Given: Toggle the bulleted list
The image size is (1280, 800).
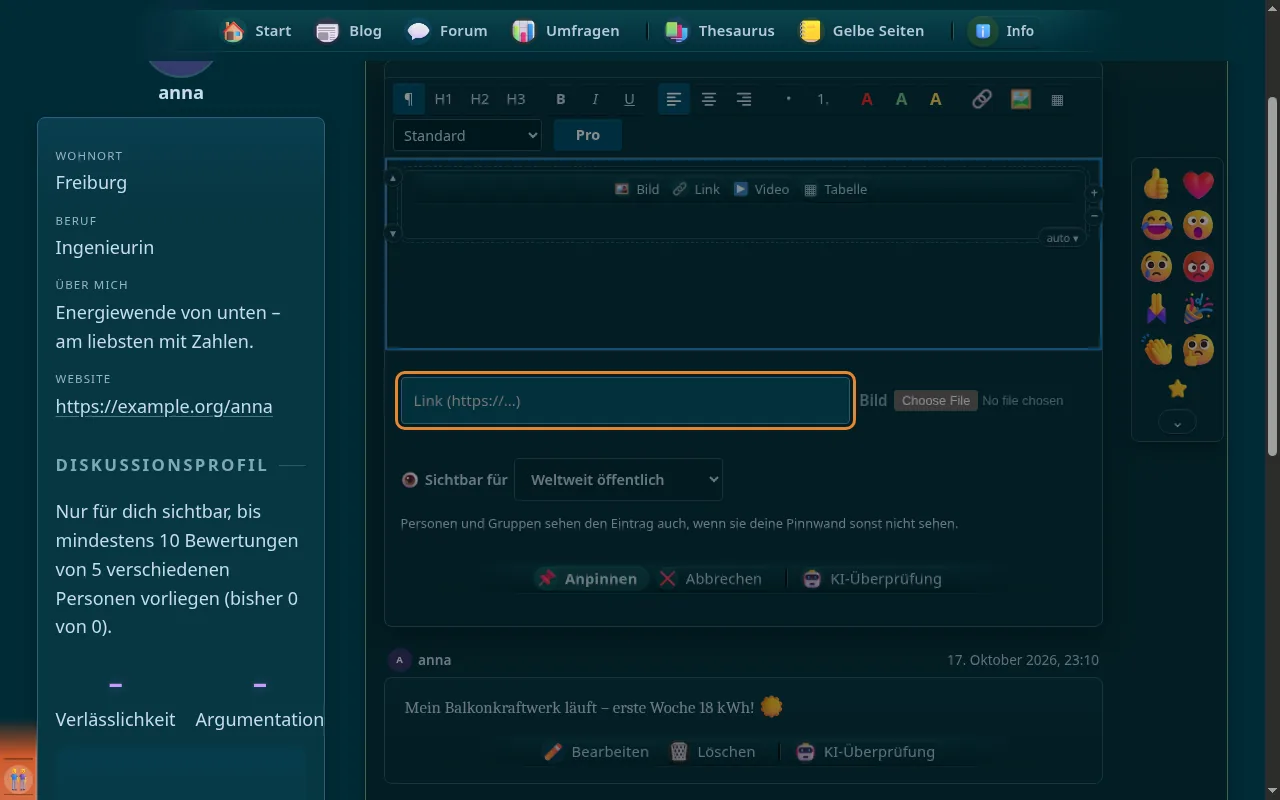Looking at the screenshot, I should click(789, 99).
